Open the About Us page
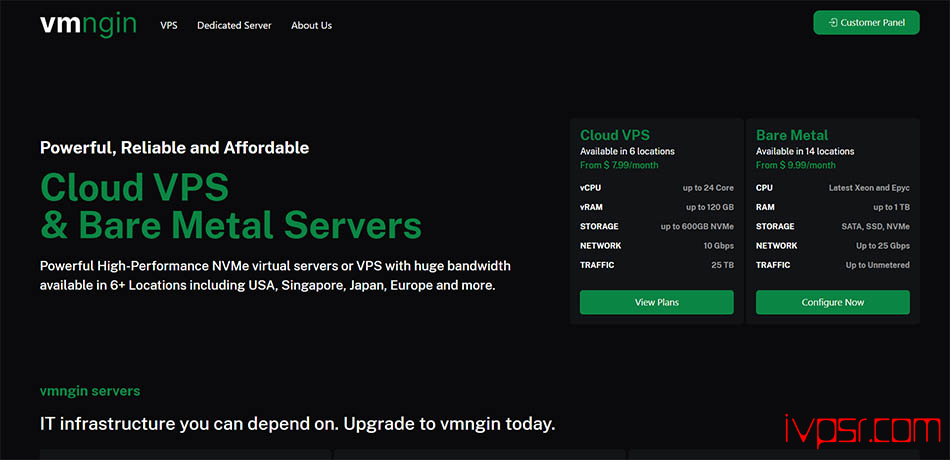950x460 pixels. (311, 25)
